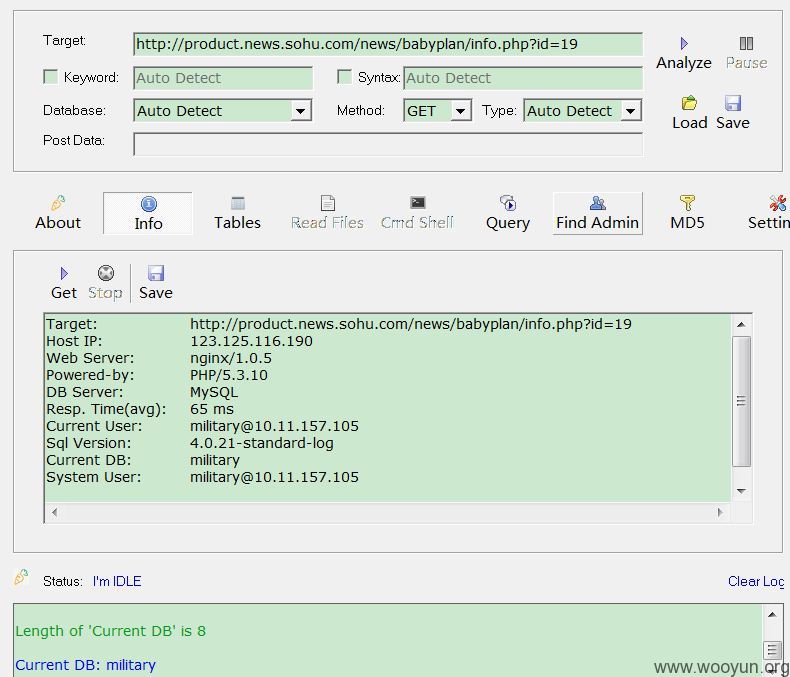This screenshot has height=677, width=790.
Task: Click the log panel scrollbar thumb
Action: click(x=772, y=650)
